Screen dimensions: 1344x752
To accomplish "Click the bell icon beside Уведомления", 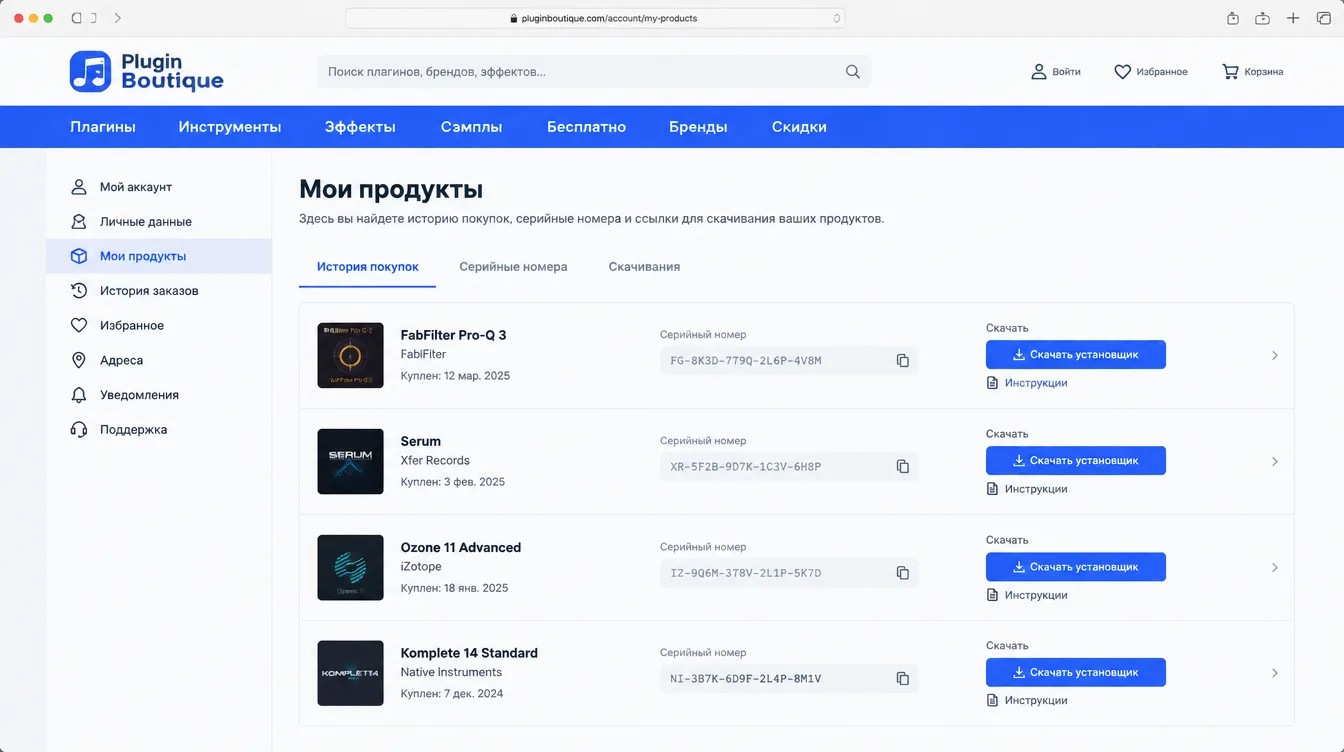I will (x=79, y=395).
